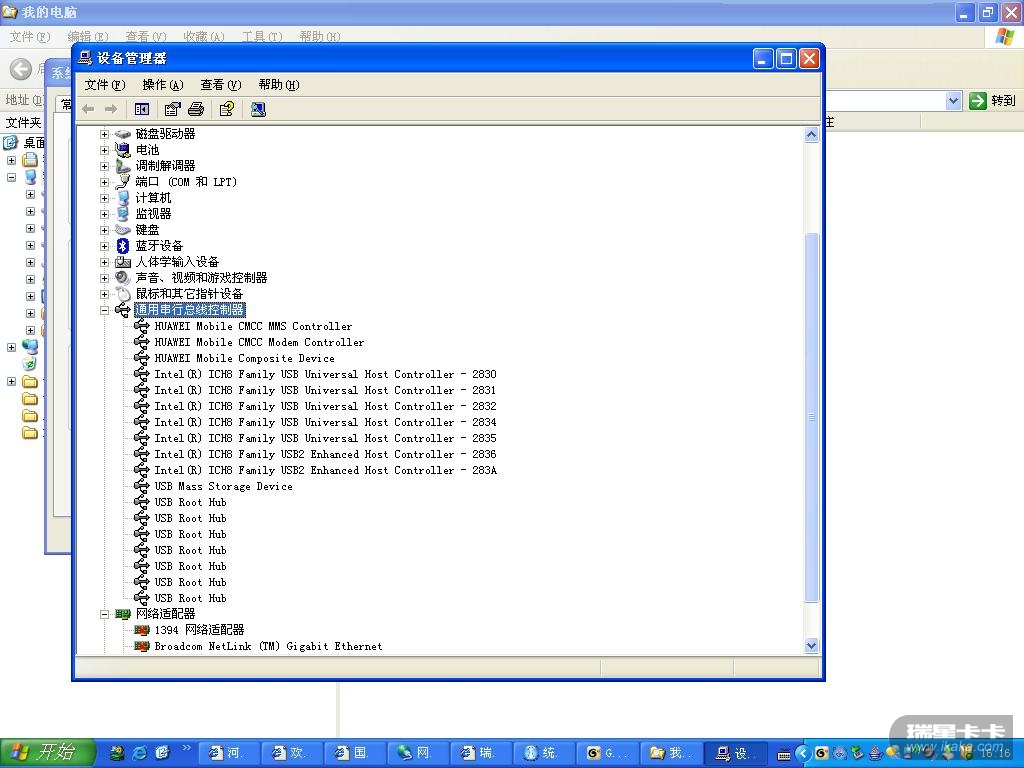1024x768 pixels.
Task: Click the Back arrow in Device Manager toolbar
Action: tap(88, 109)
